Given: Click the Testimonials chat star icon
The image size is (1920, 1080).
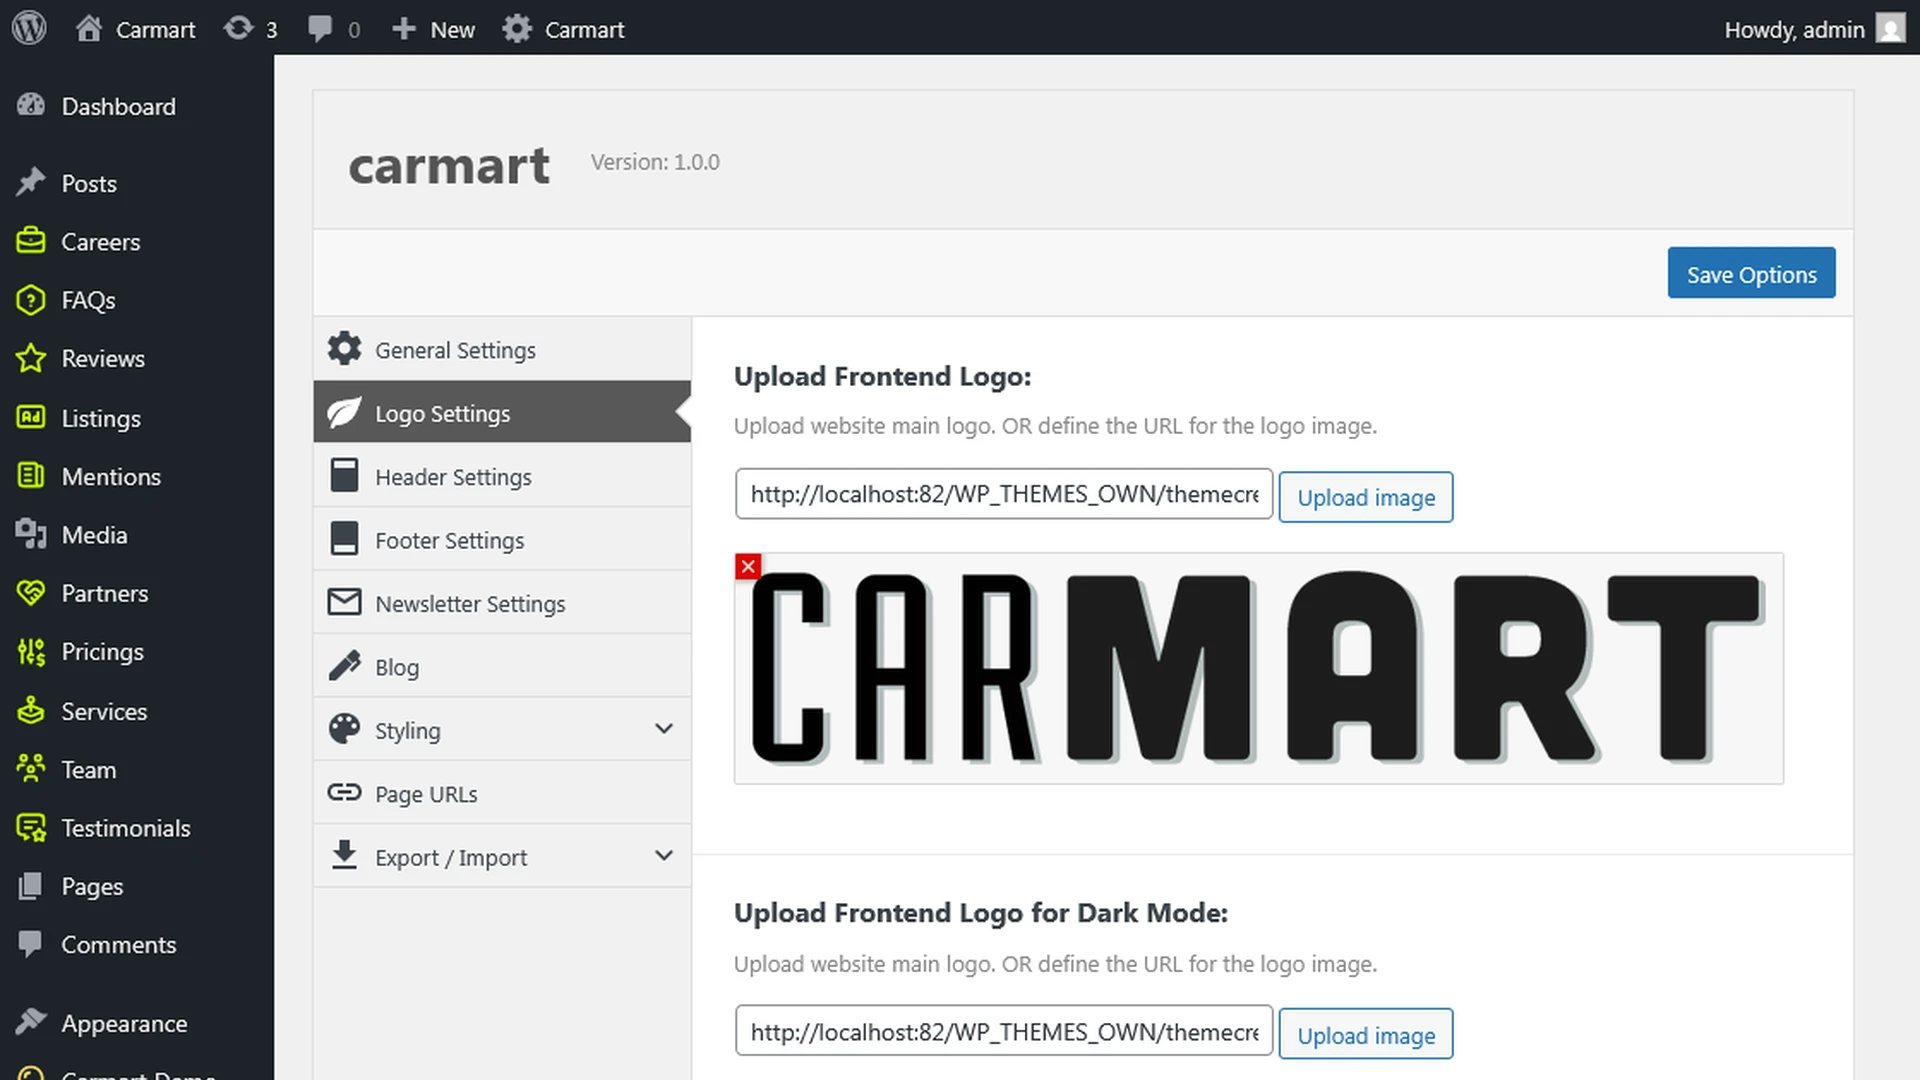Looking at the screenshot, I should [x=31, y=828].
